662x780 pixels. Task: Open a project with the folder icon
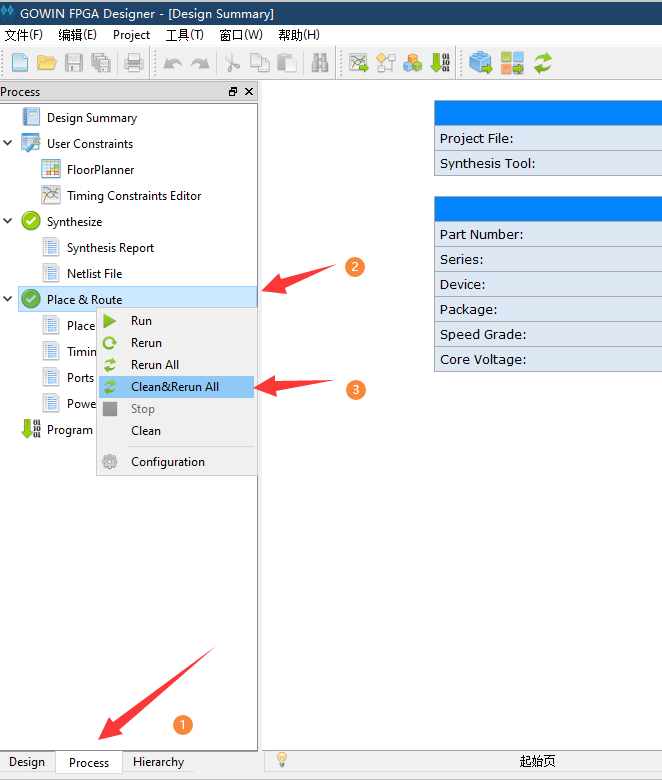pos(47,63)
